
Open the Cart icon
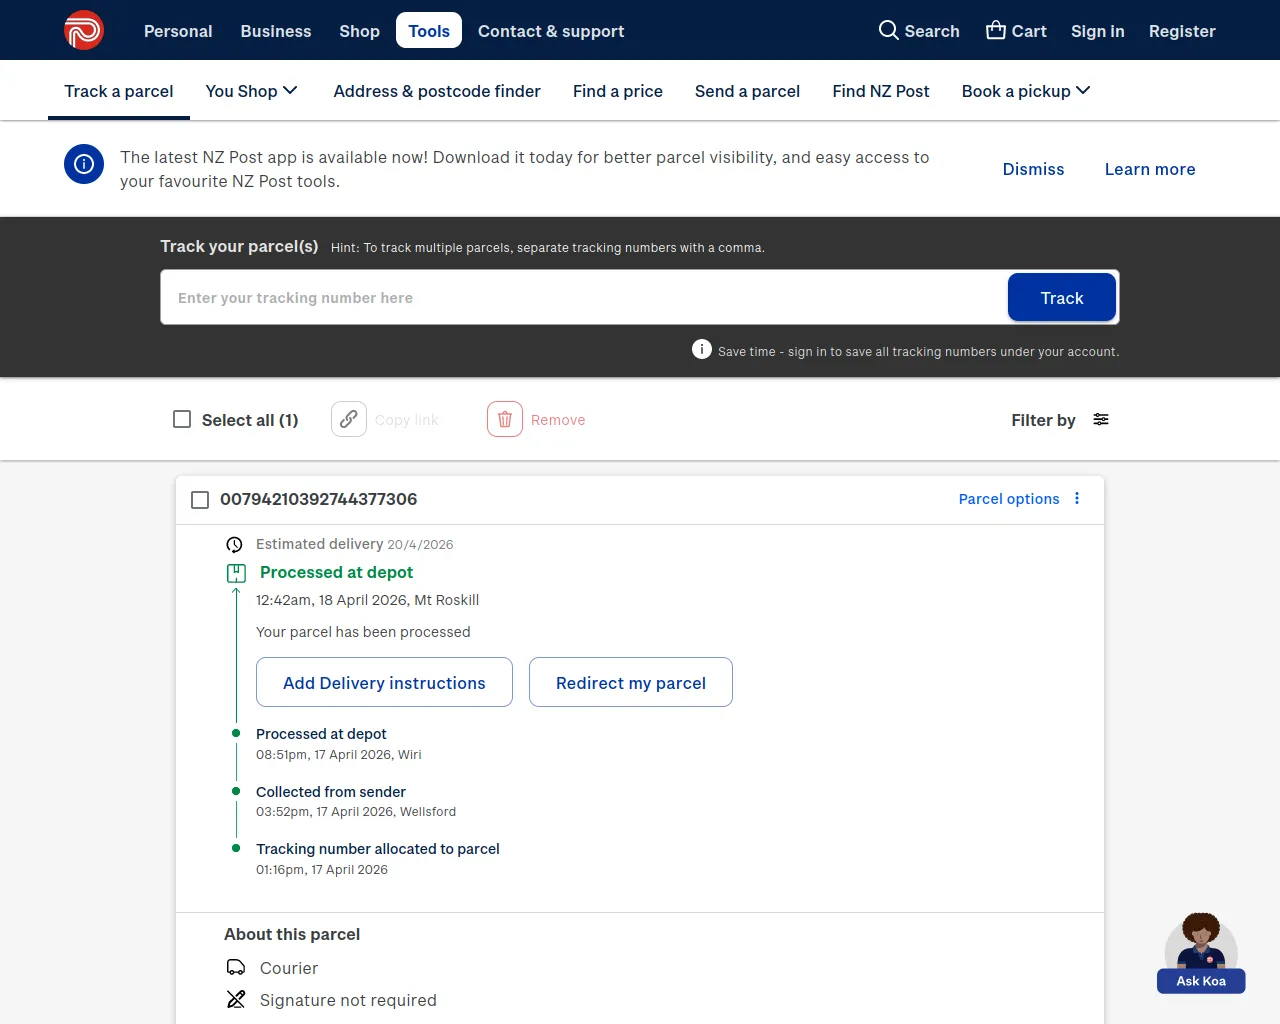coord(993,31)
